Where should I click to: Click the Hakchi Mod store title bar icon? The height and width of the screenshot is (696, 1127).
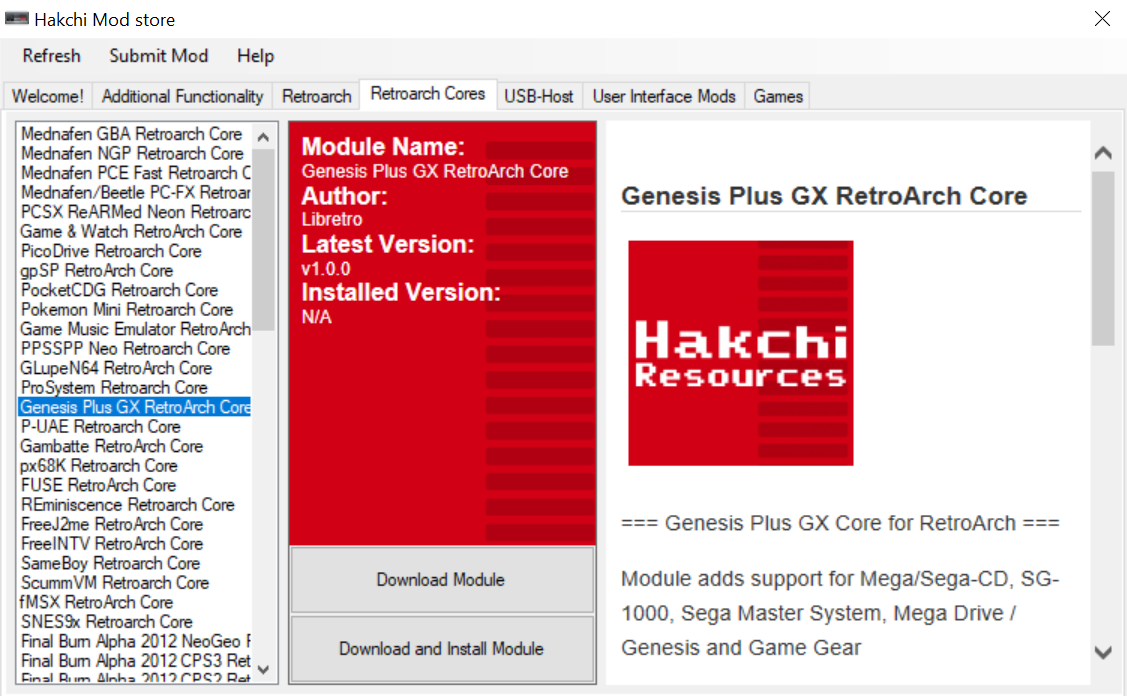point(17,19)
